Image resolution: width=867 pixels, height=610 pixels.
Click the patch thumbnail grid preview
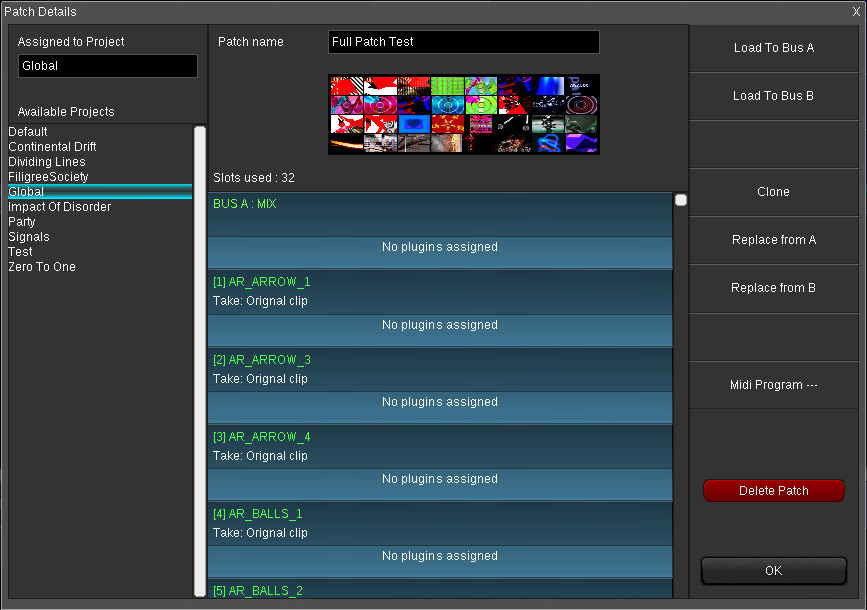[x=463, y=114]
